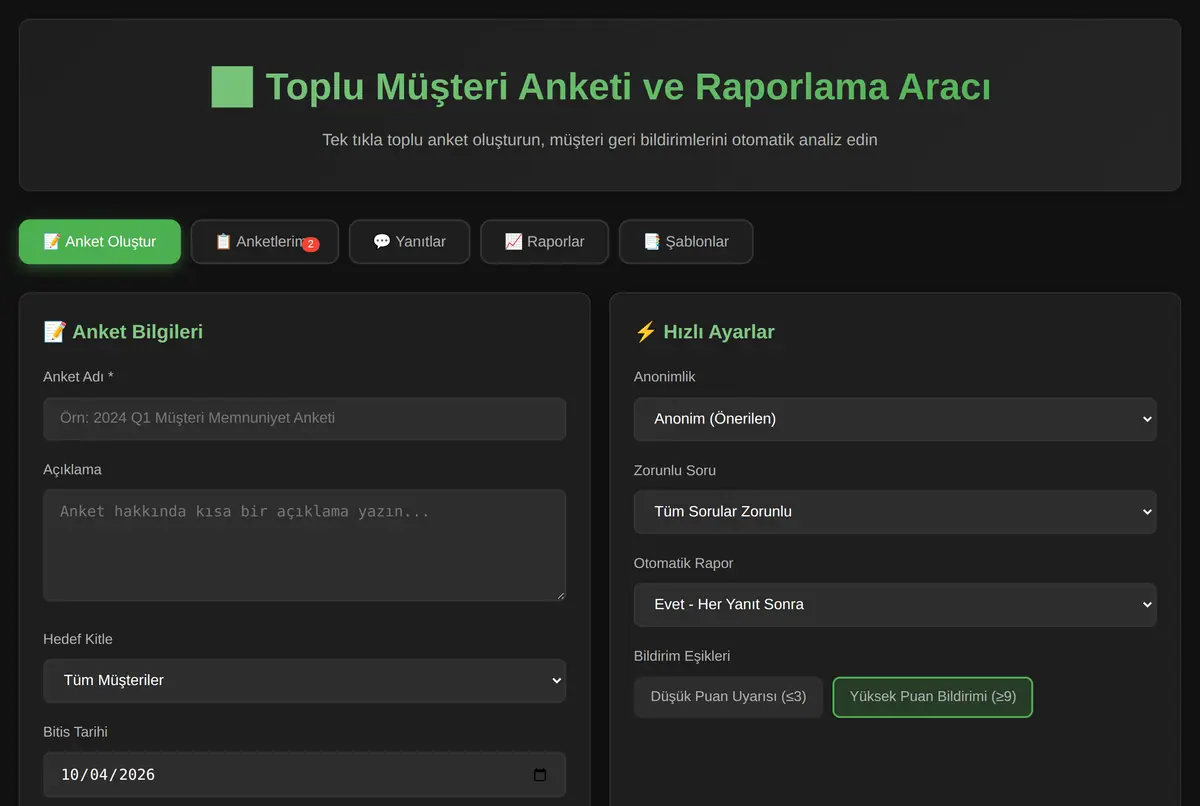Toggle Yüksek Puan Bildirimi (≥9) threshold
The height and width of the screenshot is (806, 1200).
(932, 697)
